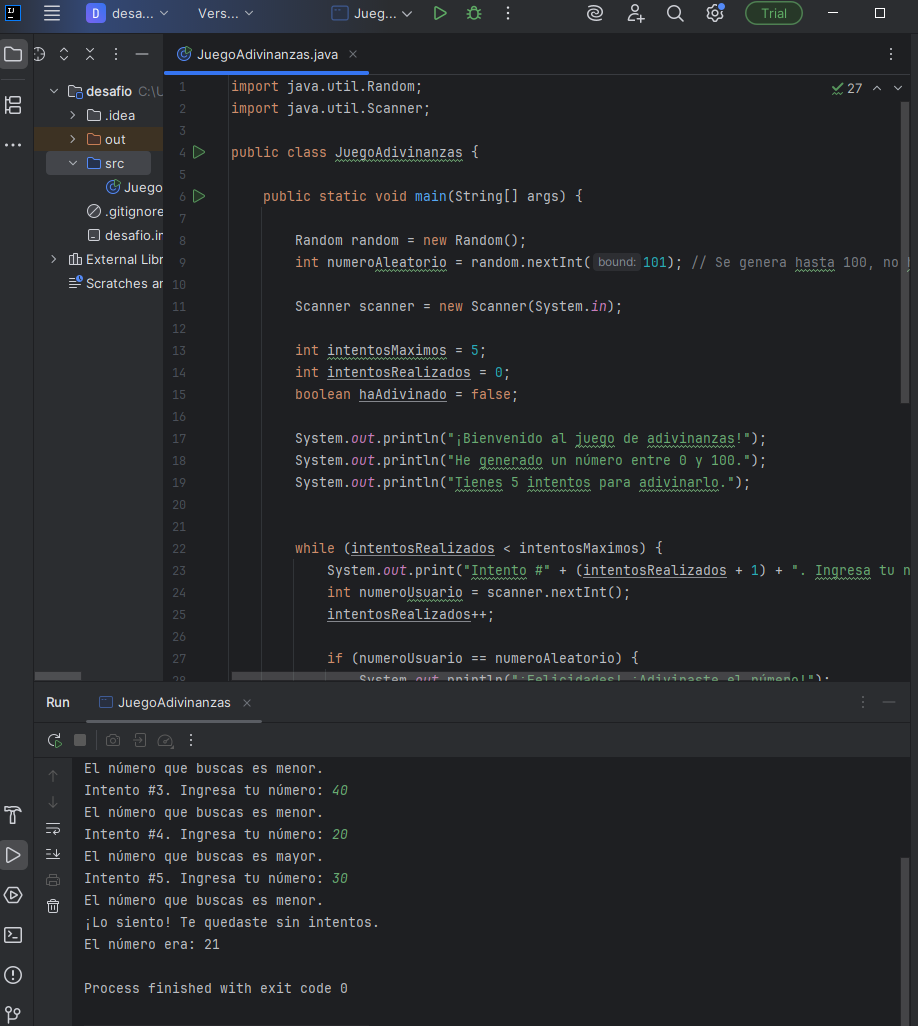The image size is (918, 1026).
Task: Open Run panel options ellipsis menu
Action: [863, 703]
